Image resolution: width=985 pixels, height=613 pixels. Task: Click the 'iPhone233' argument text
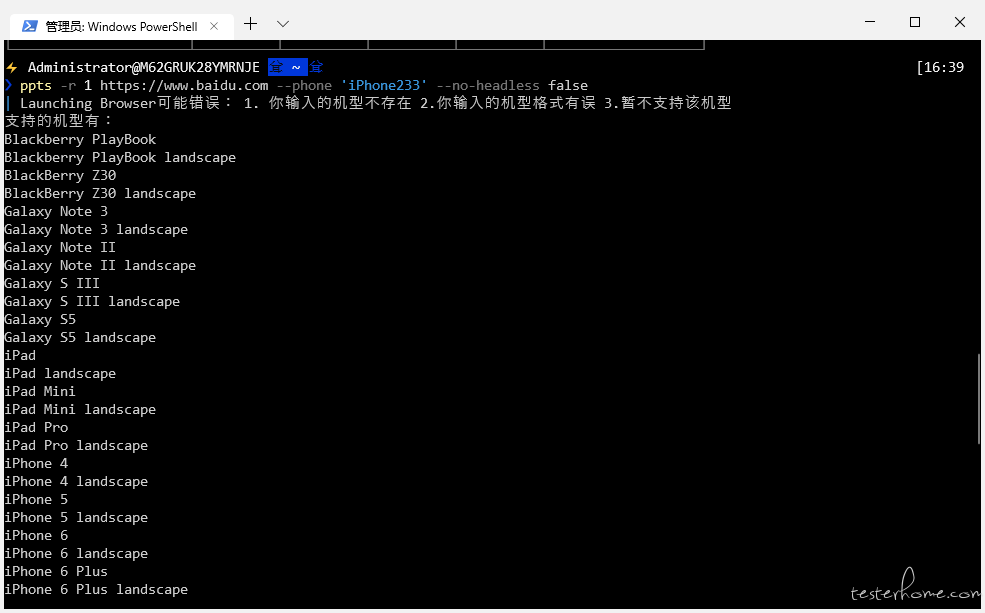coord(384,85)
